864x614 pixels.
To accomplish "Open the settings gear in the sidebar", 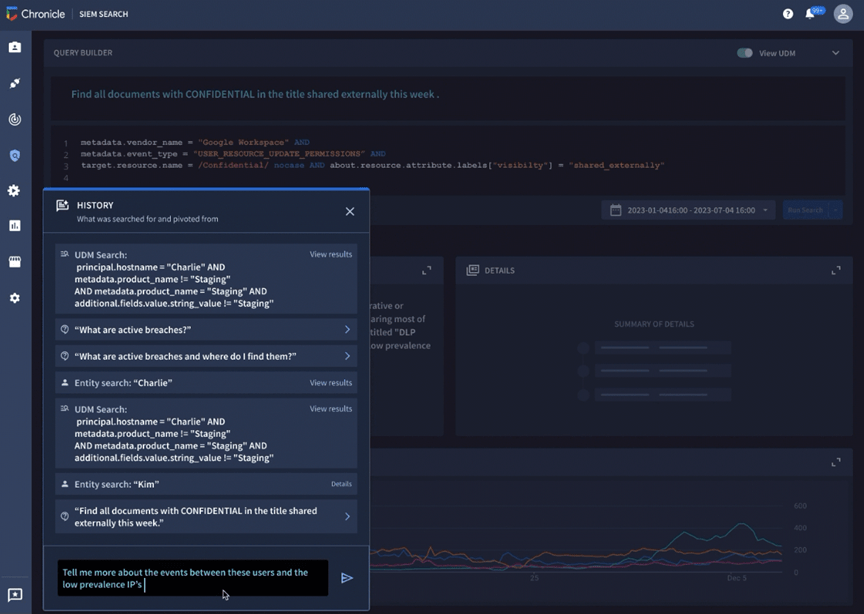I will click(x=14, y=190).
